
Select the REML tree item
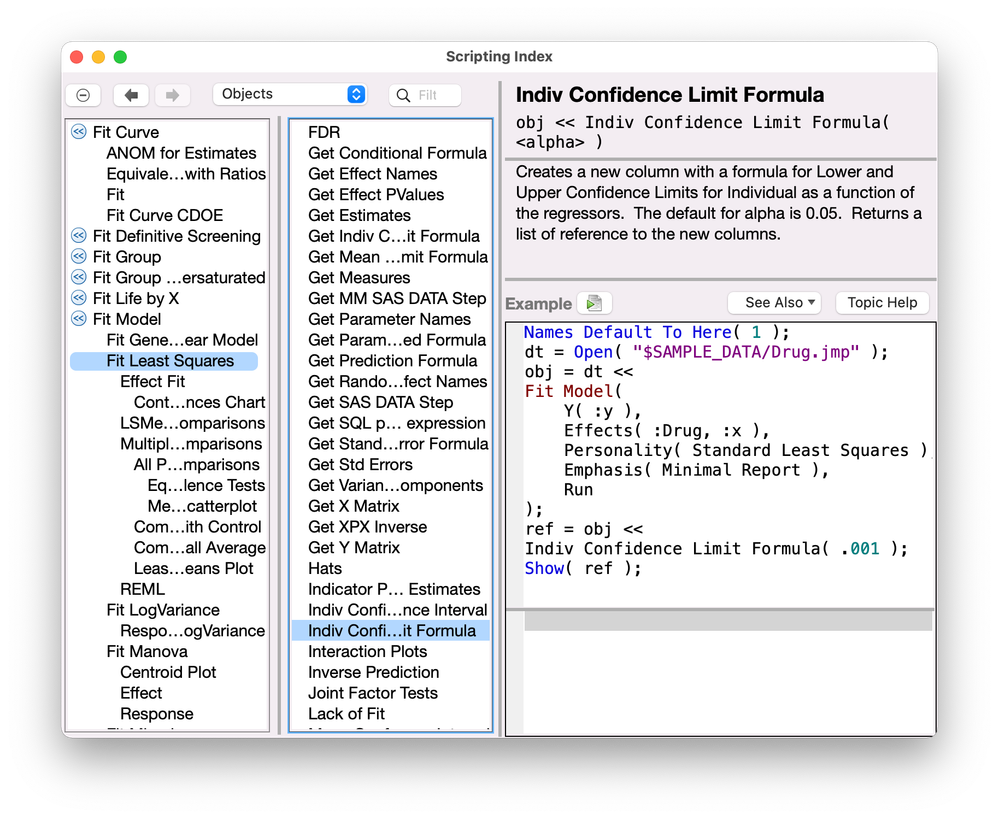[142, 589]
